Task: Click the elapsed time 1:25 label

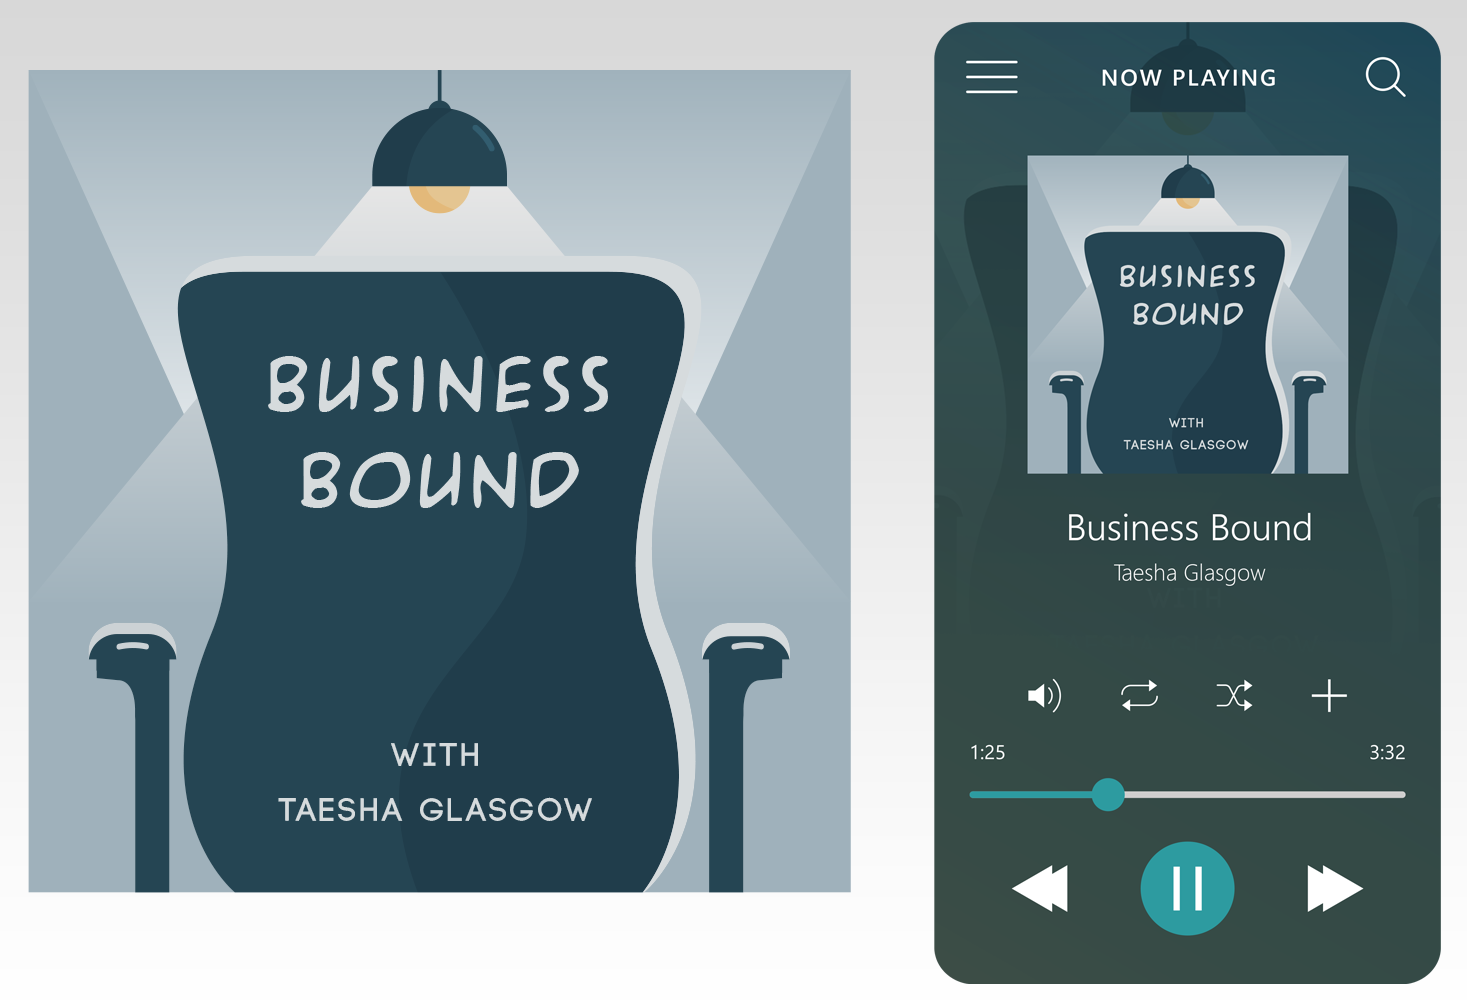Action: [987, 752]
